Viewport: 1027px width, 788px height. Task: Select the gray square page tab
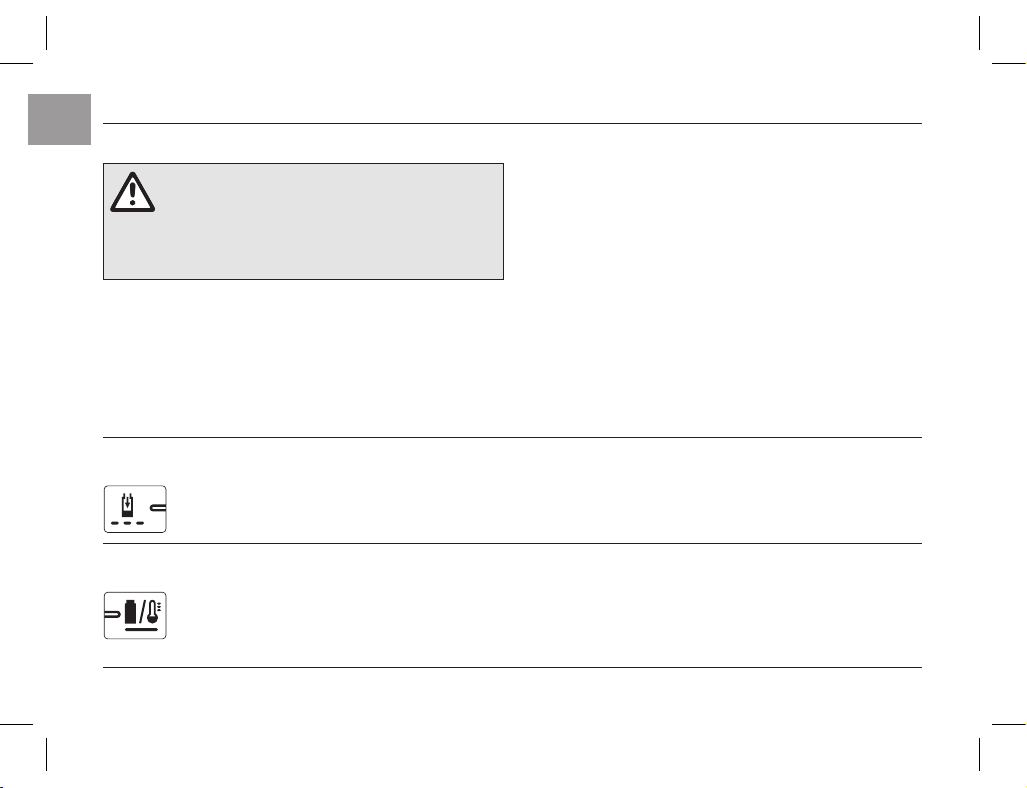click(59, 119)
